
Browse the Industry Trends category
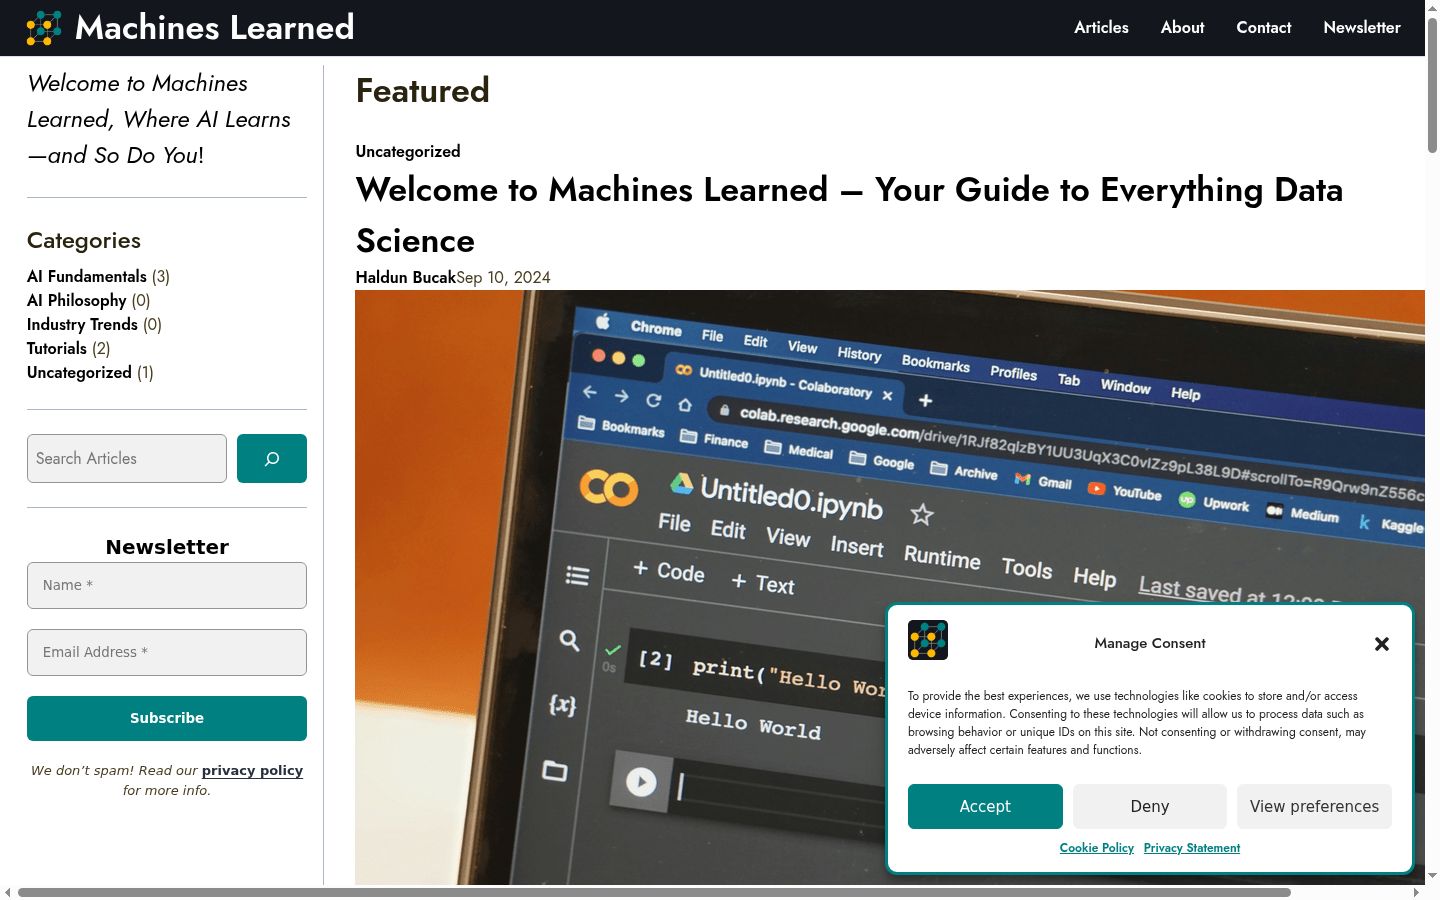[82, 325]
